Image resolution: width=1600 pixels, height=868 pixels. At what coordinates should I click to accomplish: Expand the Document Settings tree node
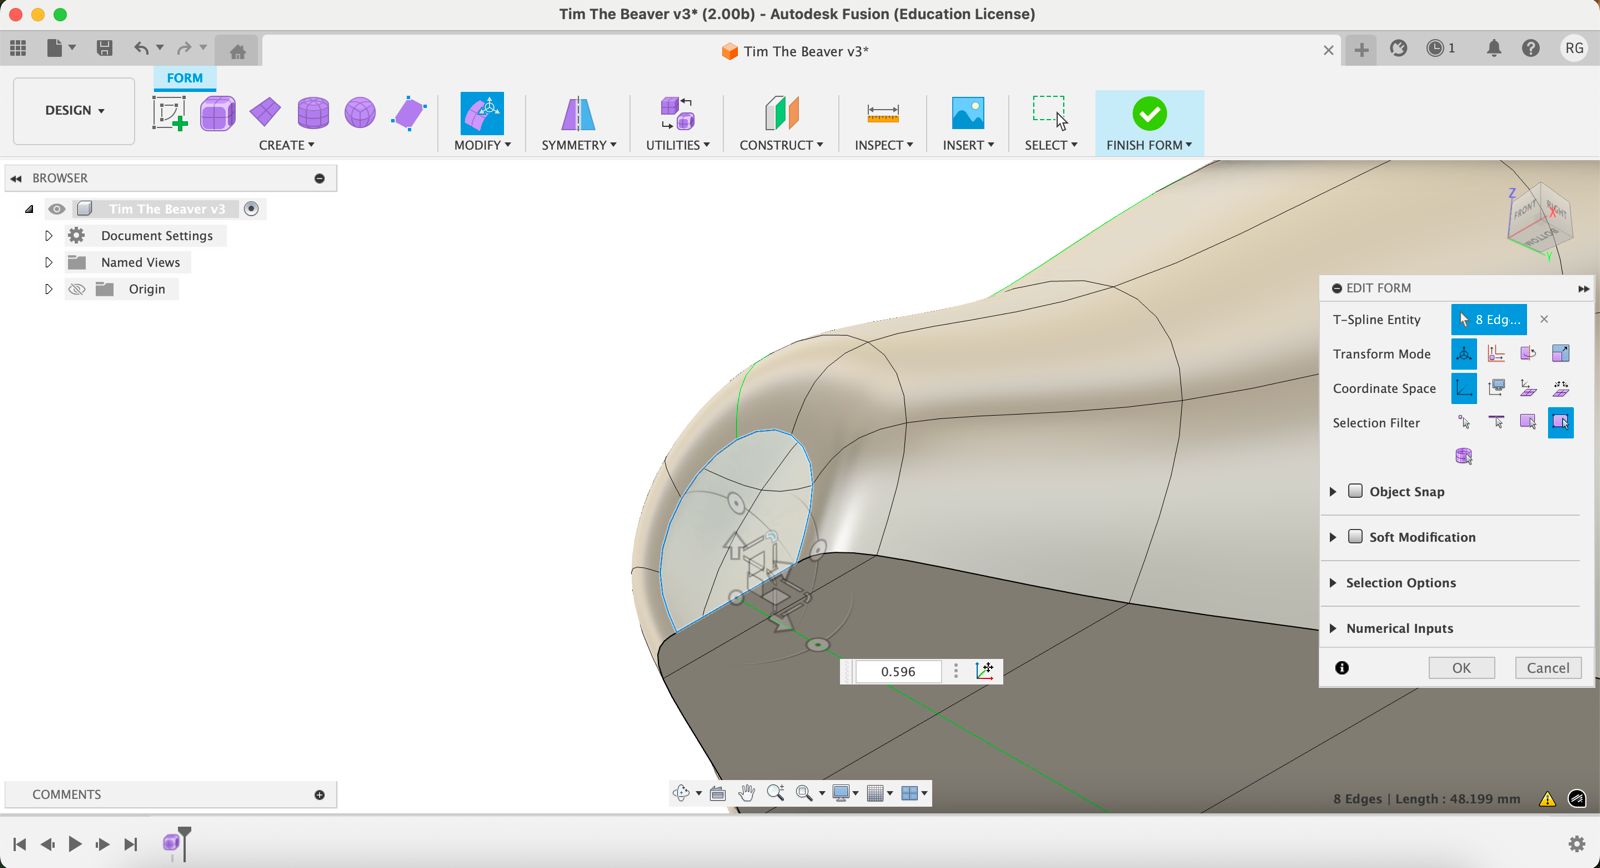click(x=48, y=236)
